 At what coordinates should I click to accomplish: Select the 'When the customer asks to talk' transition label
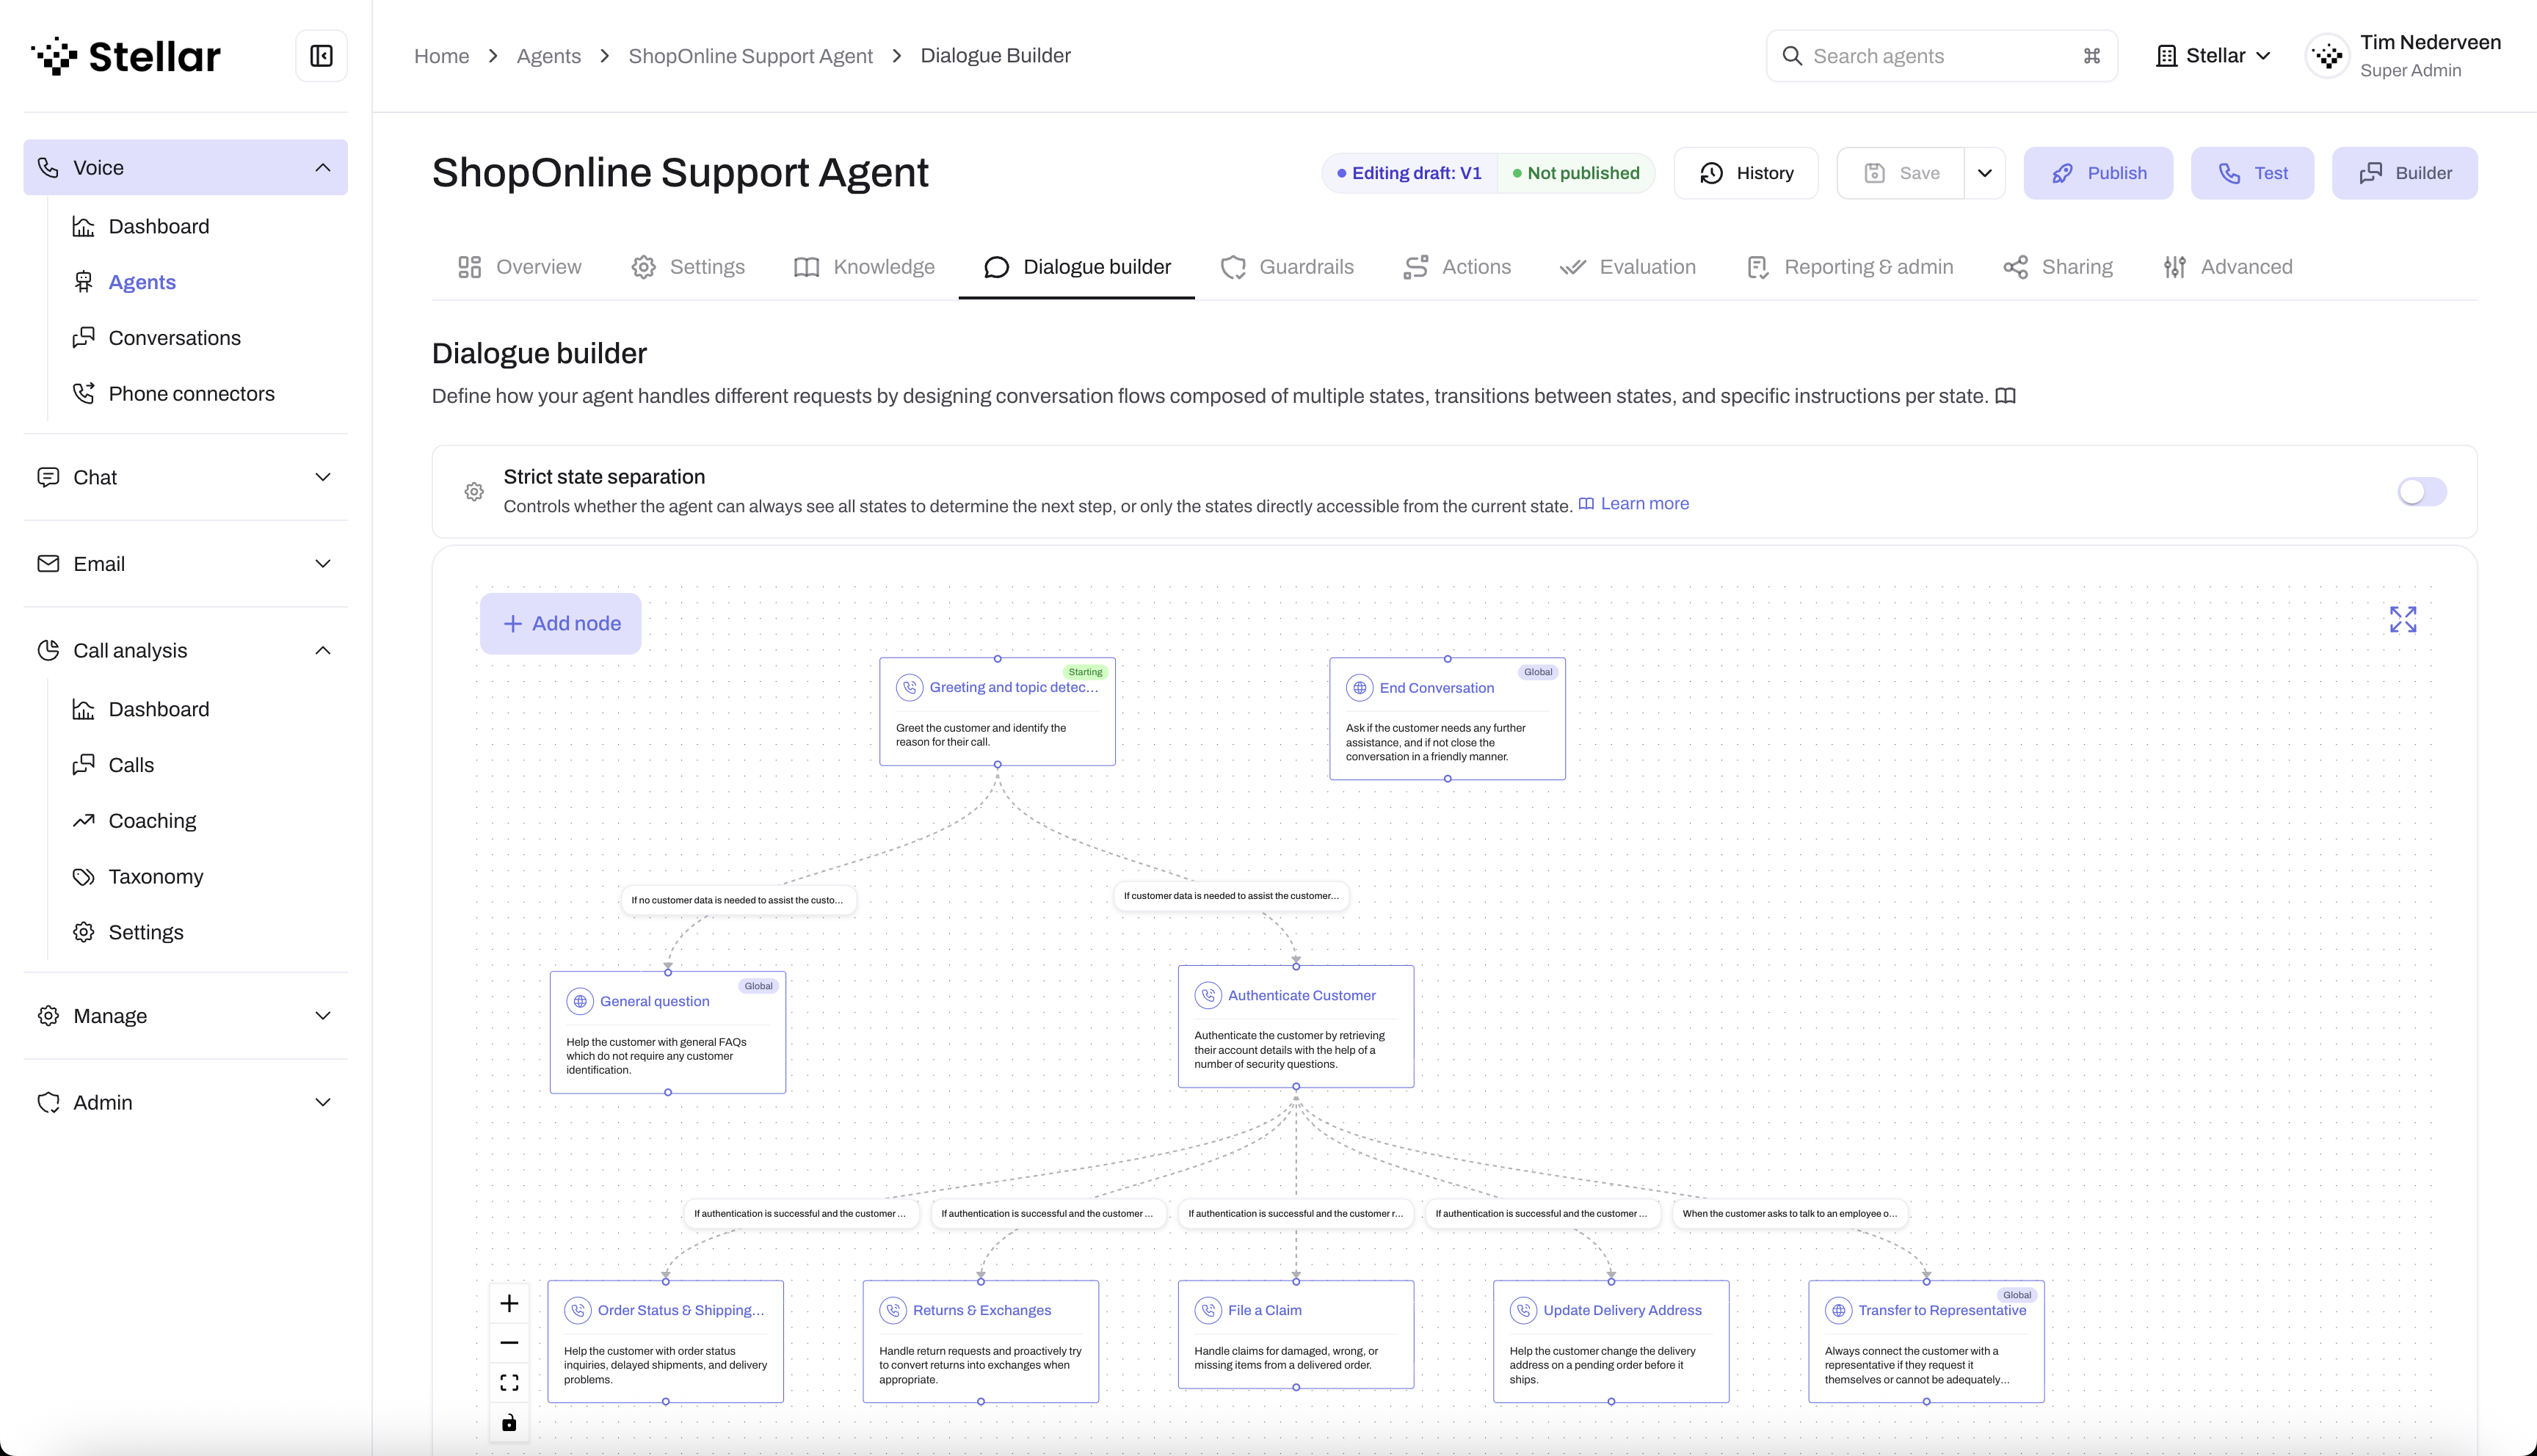pyautogui.click(x=1790, y=1214)
